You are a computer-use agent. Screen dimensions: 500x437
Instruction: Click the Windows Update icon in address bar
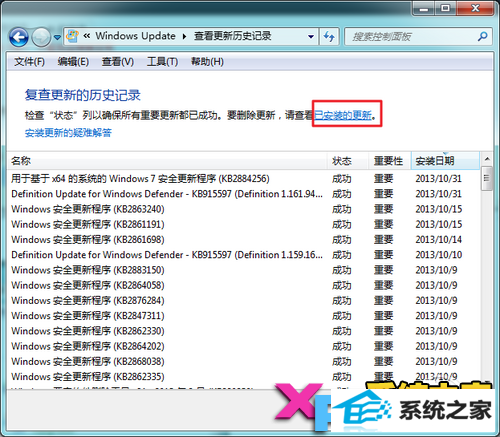(x=72, y=36)
